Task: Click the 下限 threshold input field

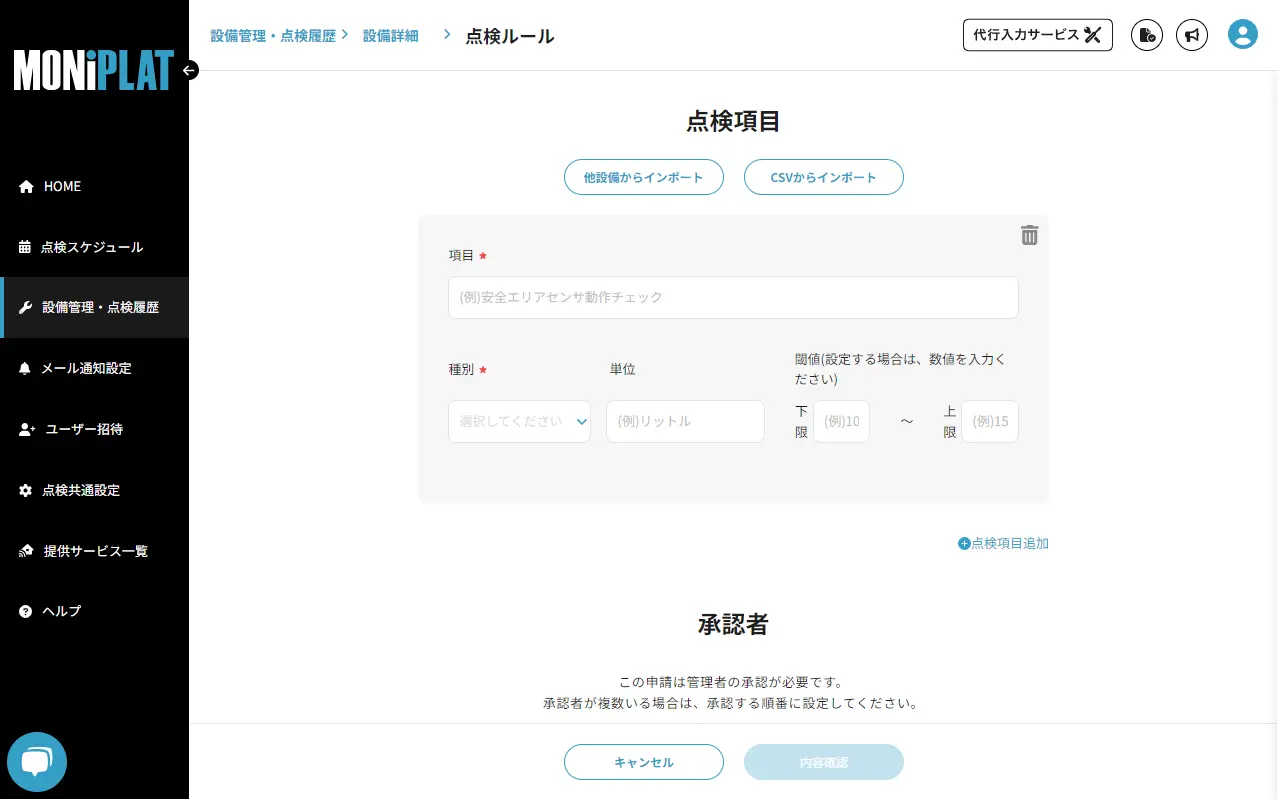Action: click(841, 421)
